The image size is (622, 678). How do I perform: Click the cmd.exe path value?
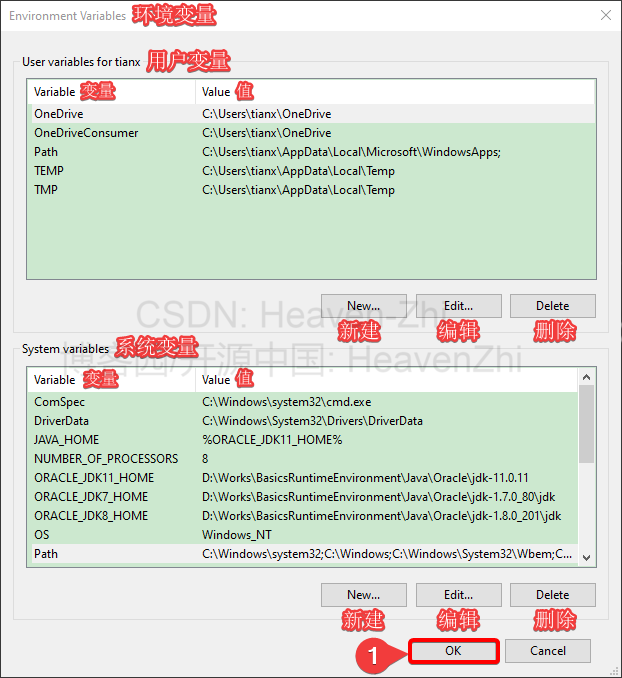click(x=286, y=402)
